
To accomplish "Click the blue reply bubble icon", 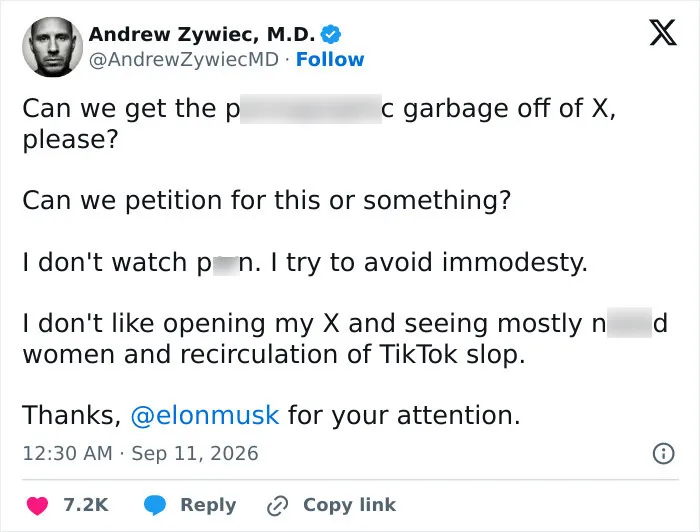I will tap(155, 505).
